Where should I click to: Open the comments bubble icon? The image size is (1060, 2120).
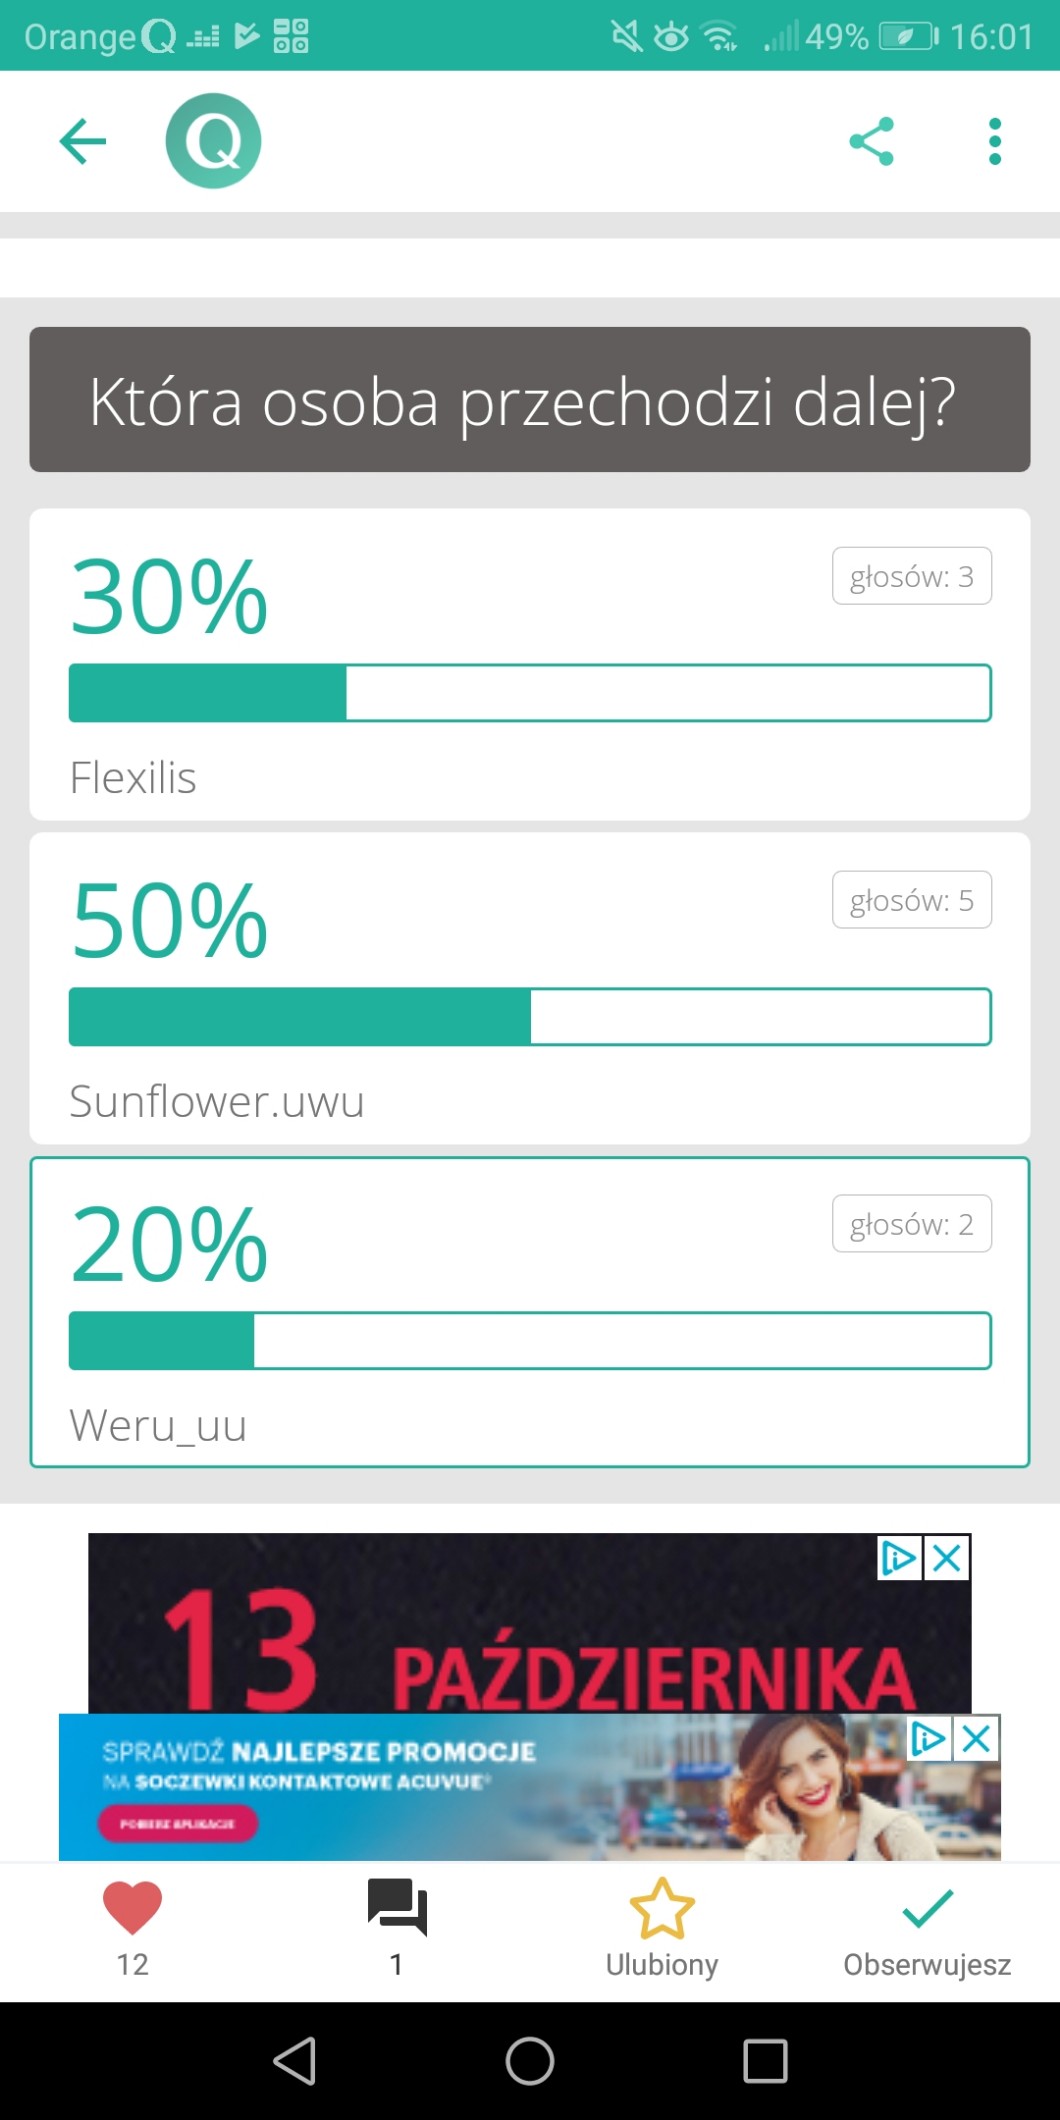pos(397,1907)
